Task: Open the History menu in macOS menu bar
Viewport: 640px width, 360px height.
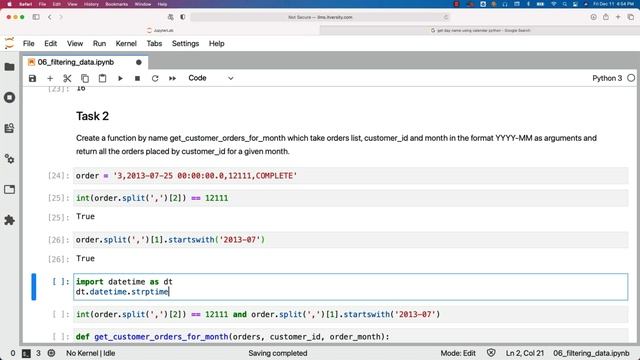Action: (x=91, y=4)
